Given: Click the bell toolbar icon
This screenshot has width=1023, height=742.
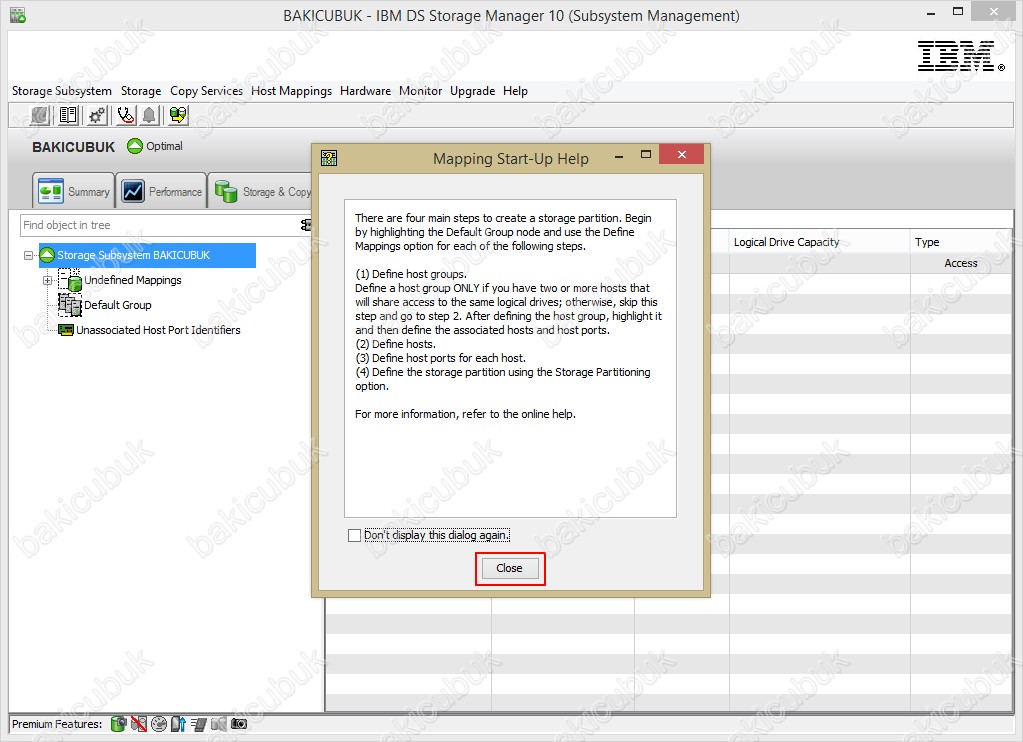Looking at the screenshot, I should (x=149, y=116).
